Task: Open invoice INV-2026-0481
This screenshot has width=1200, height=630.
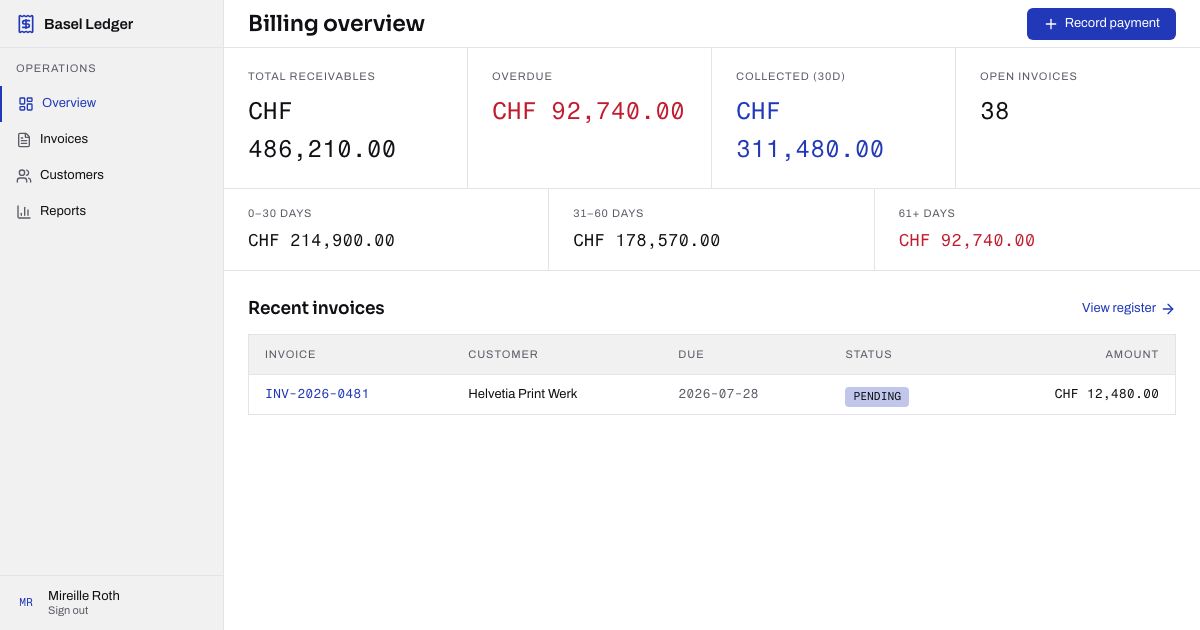Action: [317, 394]
